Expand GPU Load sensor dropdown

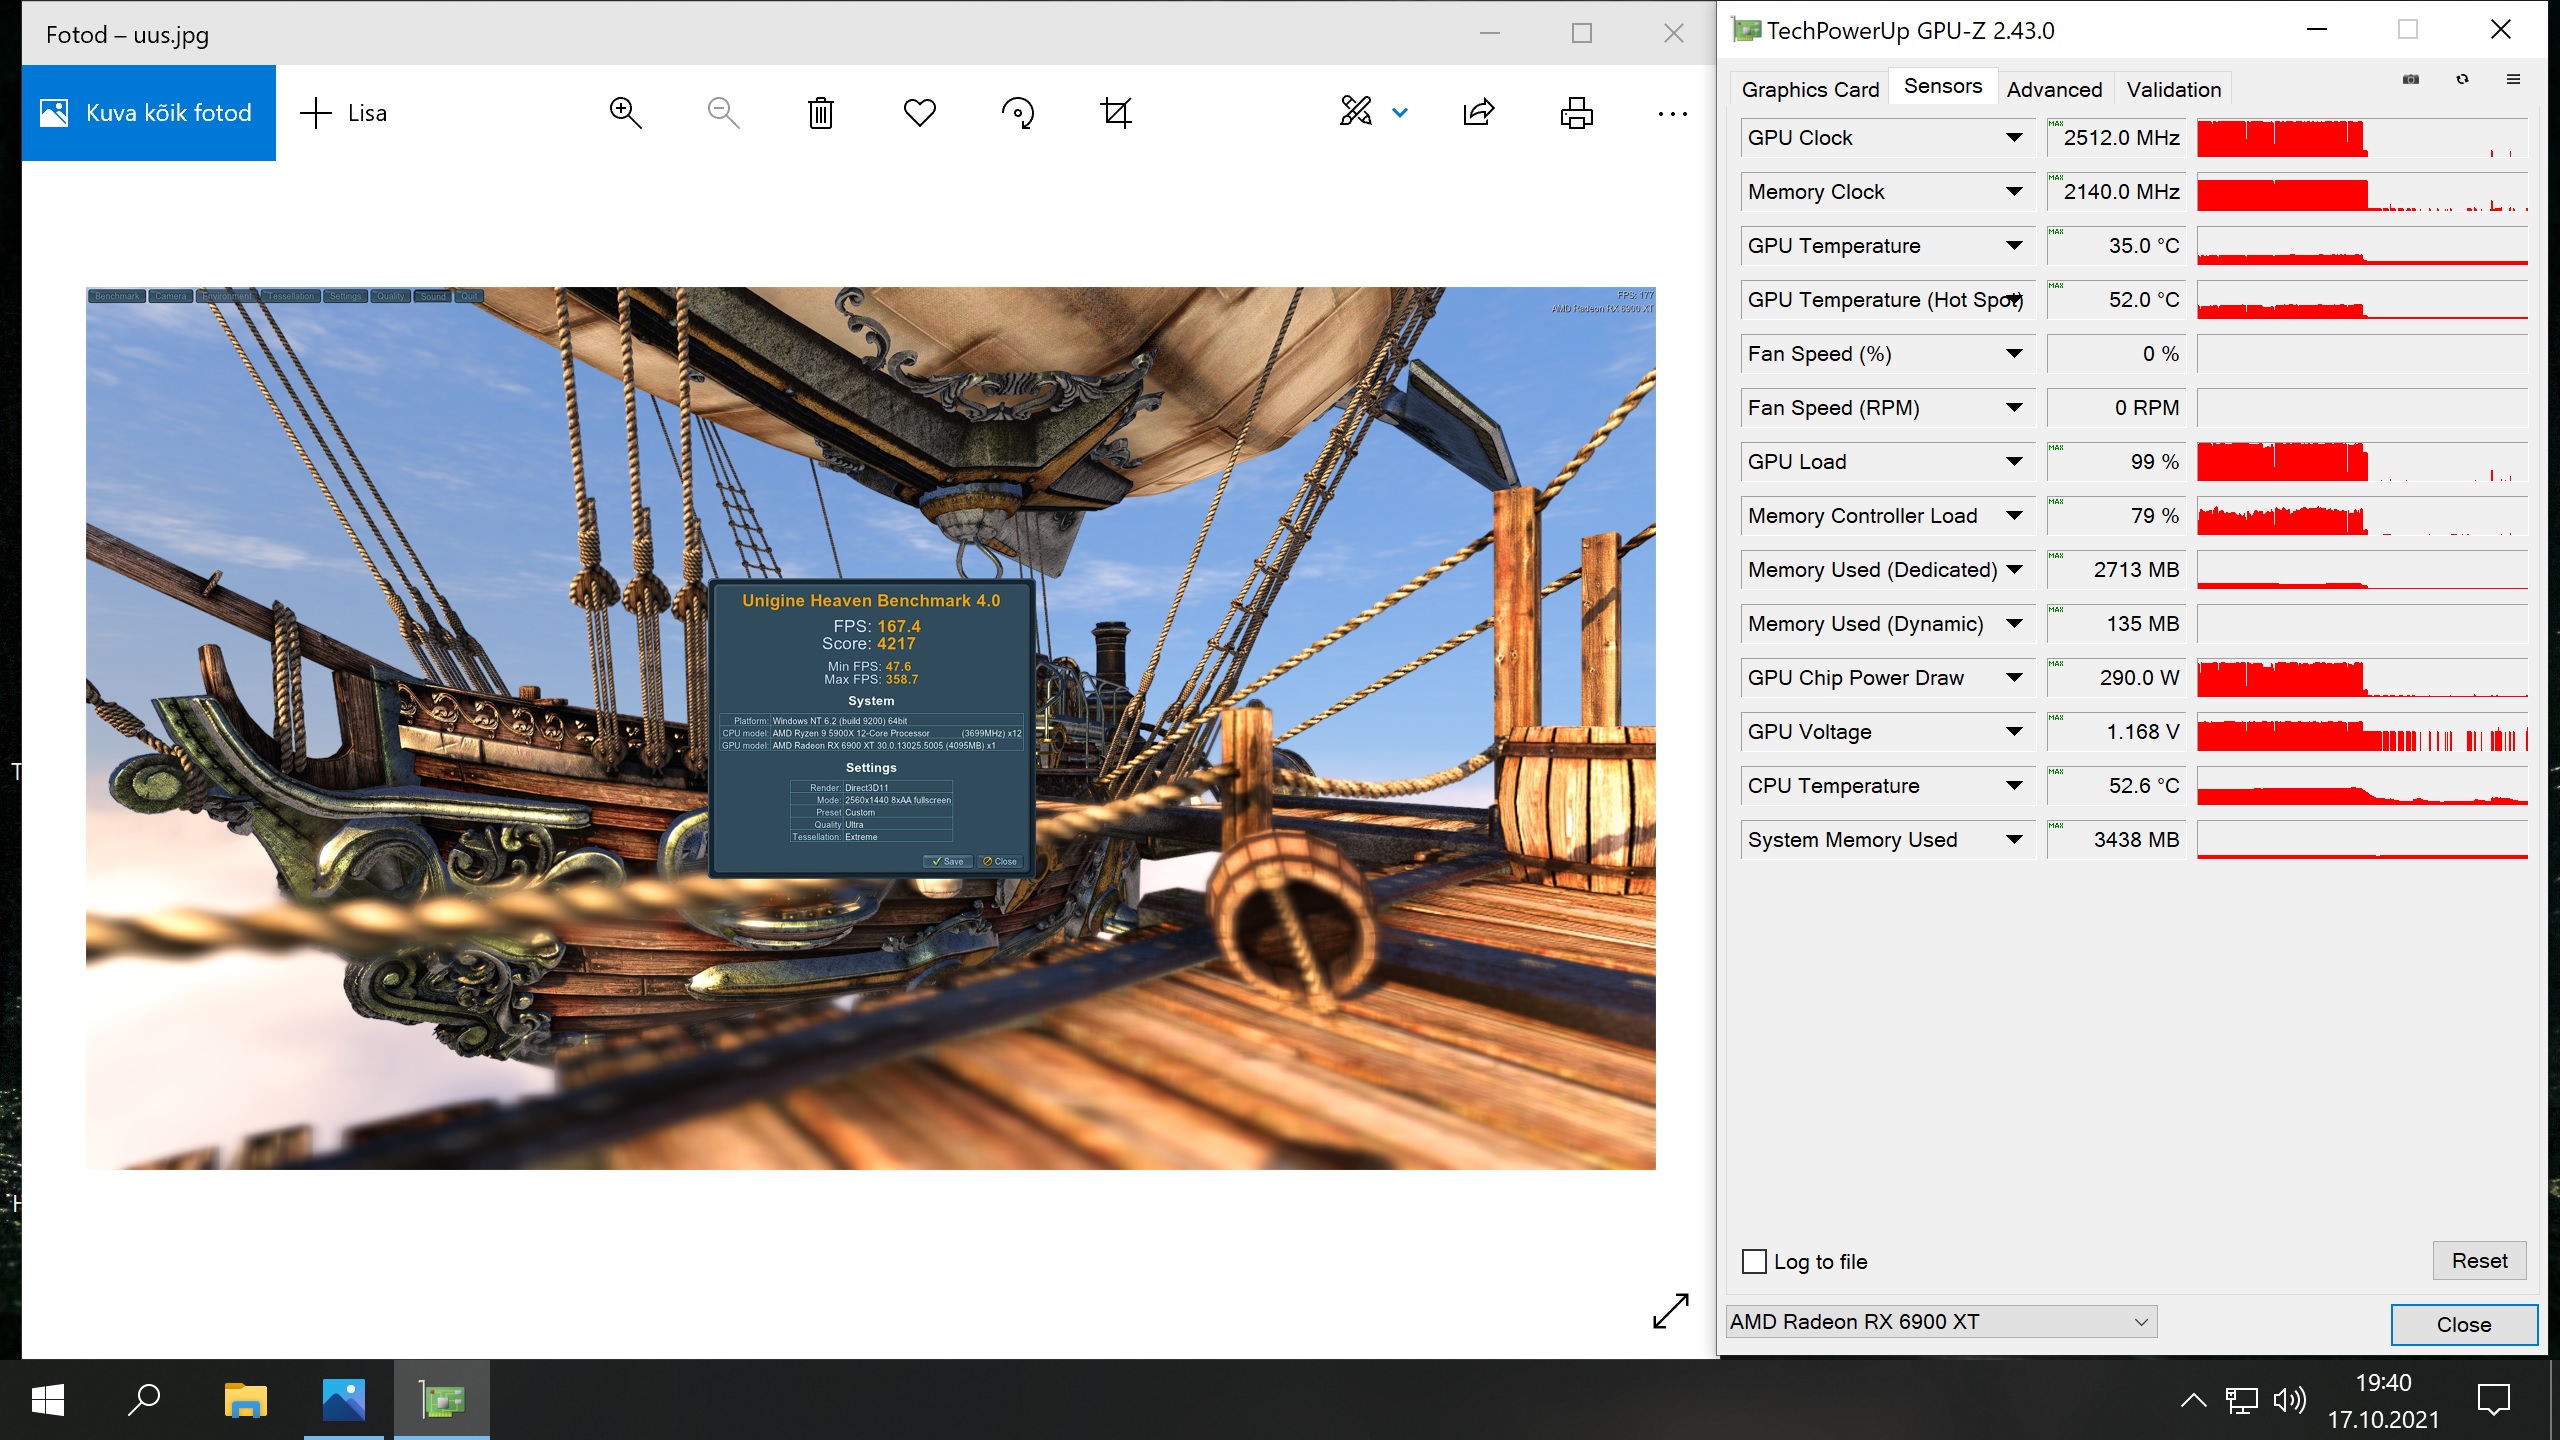pyautogui.click(x=2014, y=462)
